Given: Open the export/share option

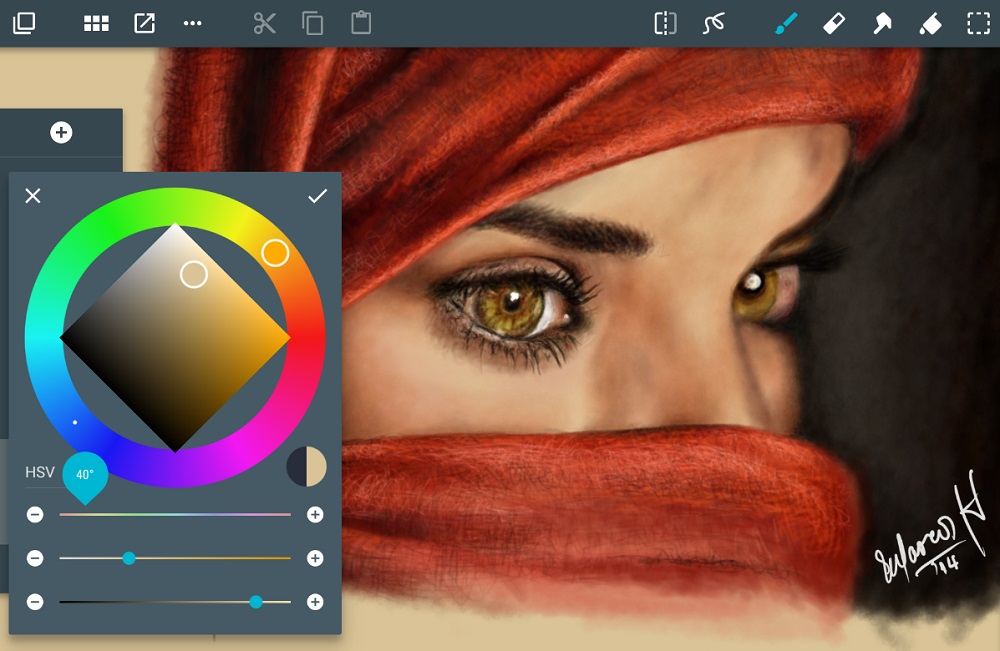Looking at the screenshot, I should pos(145,23).
